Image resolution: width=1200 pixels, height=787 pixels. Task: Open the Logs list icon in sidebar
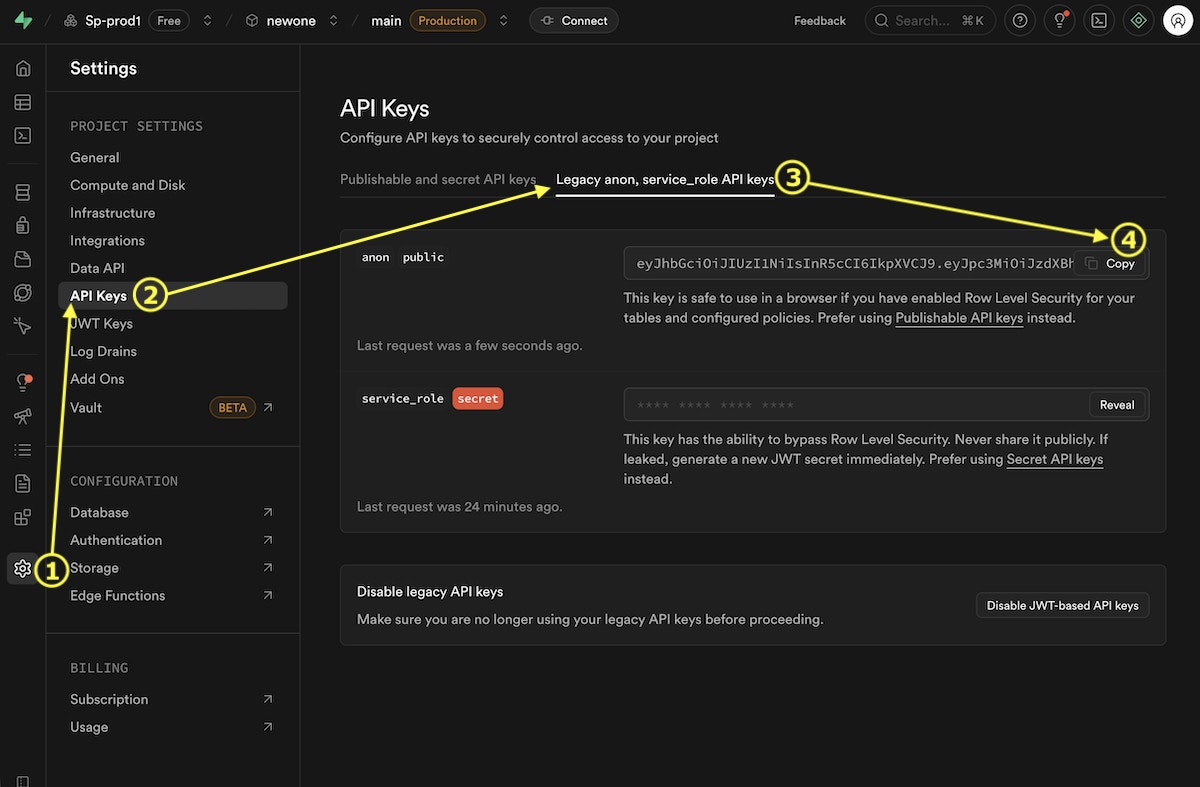(23, 450)
